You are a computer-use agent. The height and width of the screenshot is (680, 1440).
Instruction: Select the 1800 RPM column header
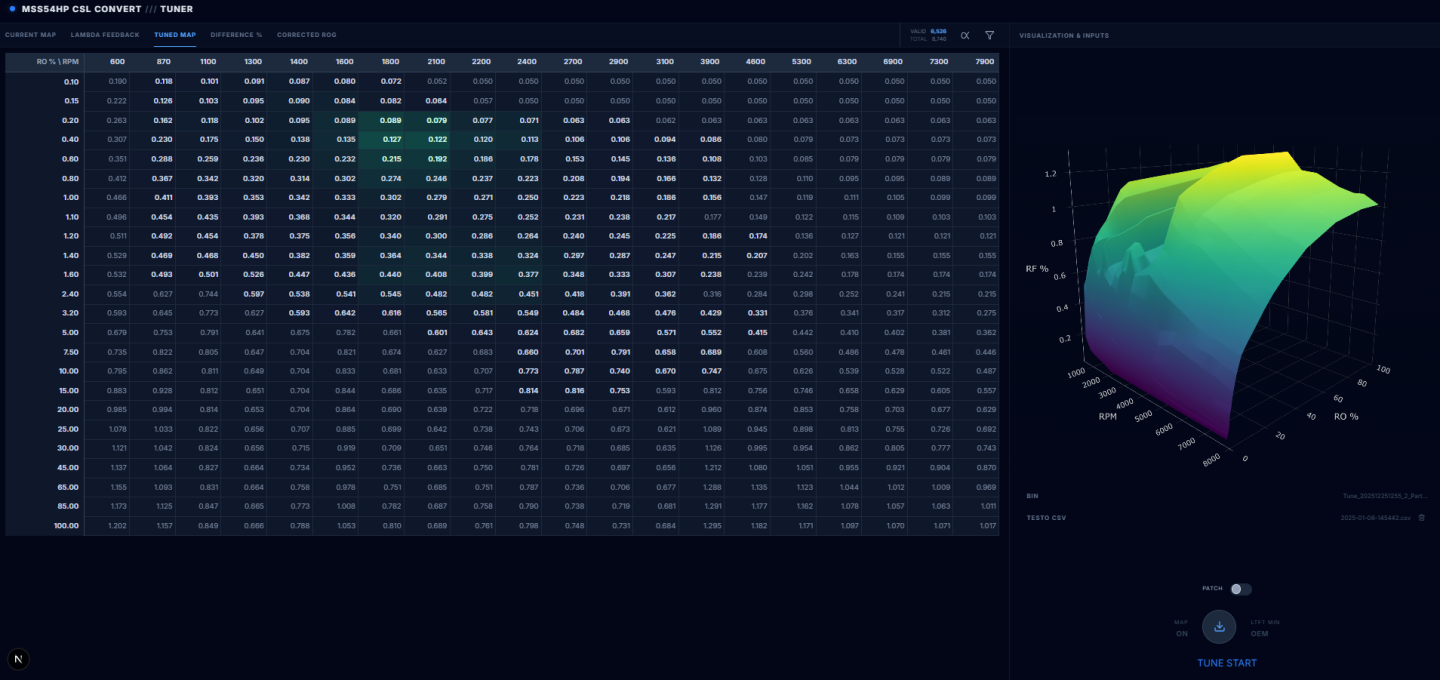tap(389, 62)
